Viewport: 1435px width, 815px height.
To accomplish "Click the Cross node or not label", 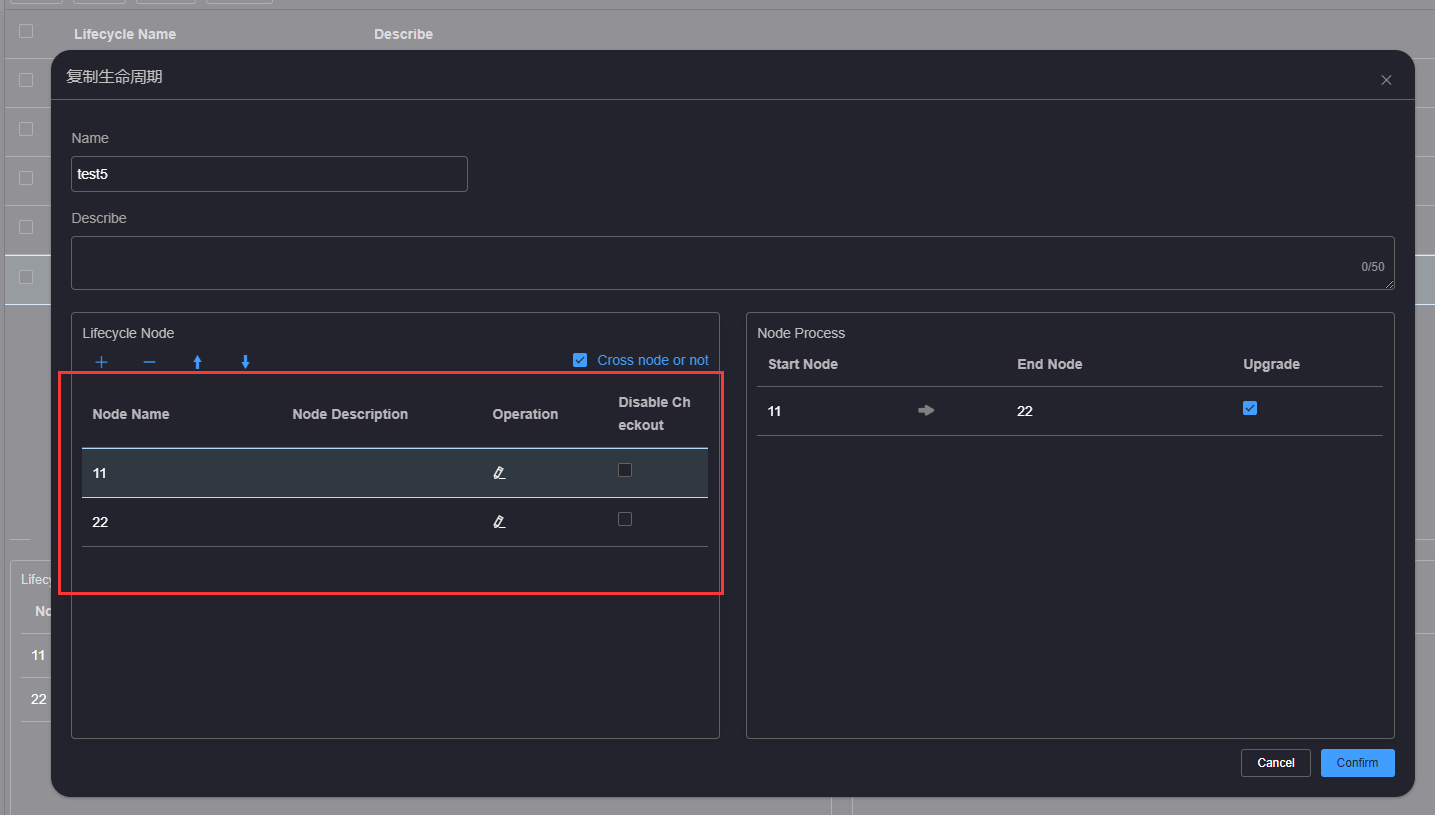I will [x=653, y=360].
